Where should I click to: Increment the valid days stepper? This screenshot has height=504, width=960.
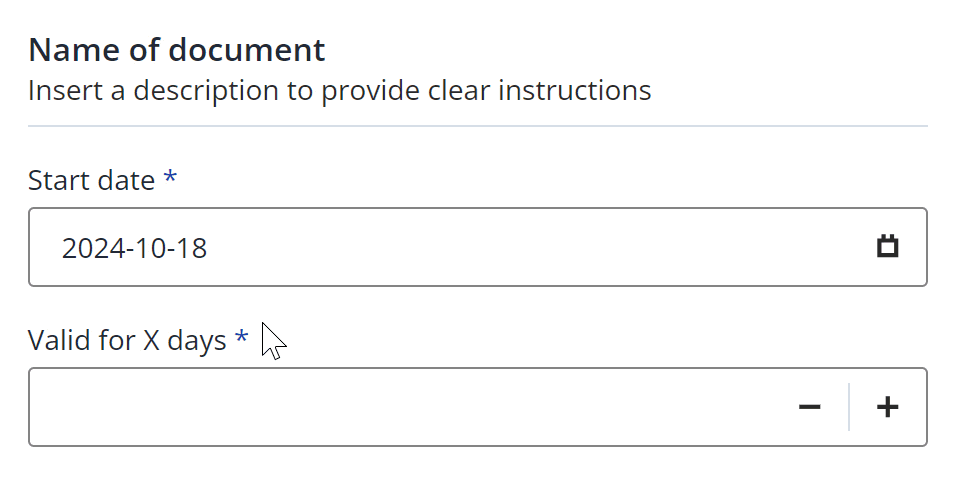(887, 407)
